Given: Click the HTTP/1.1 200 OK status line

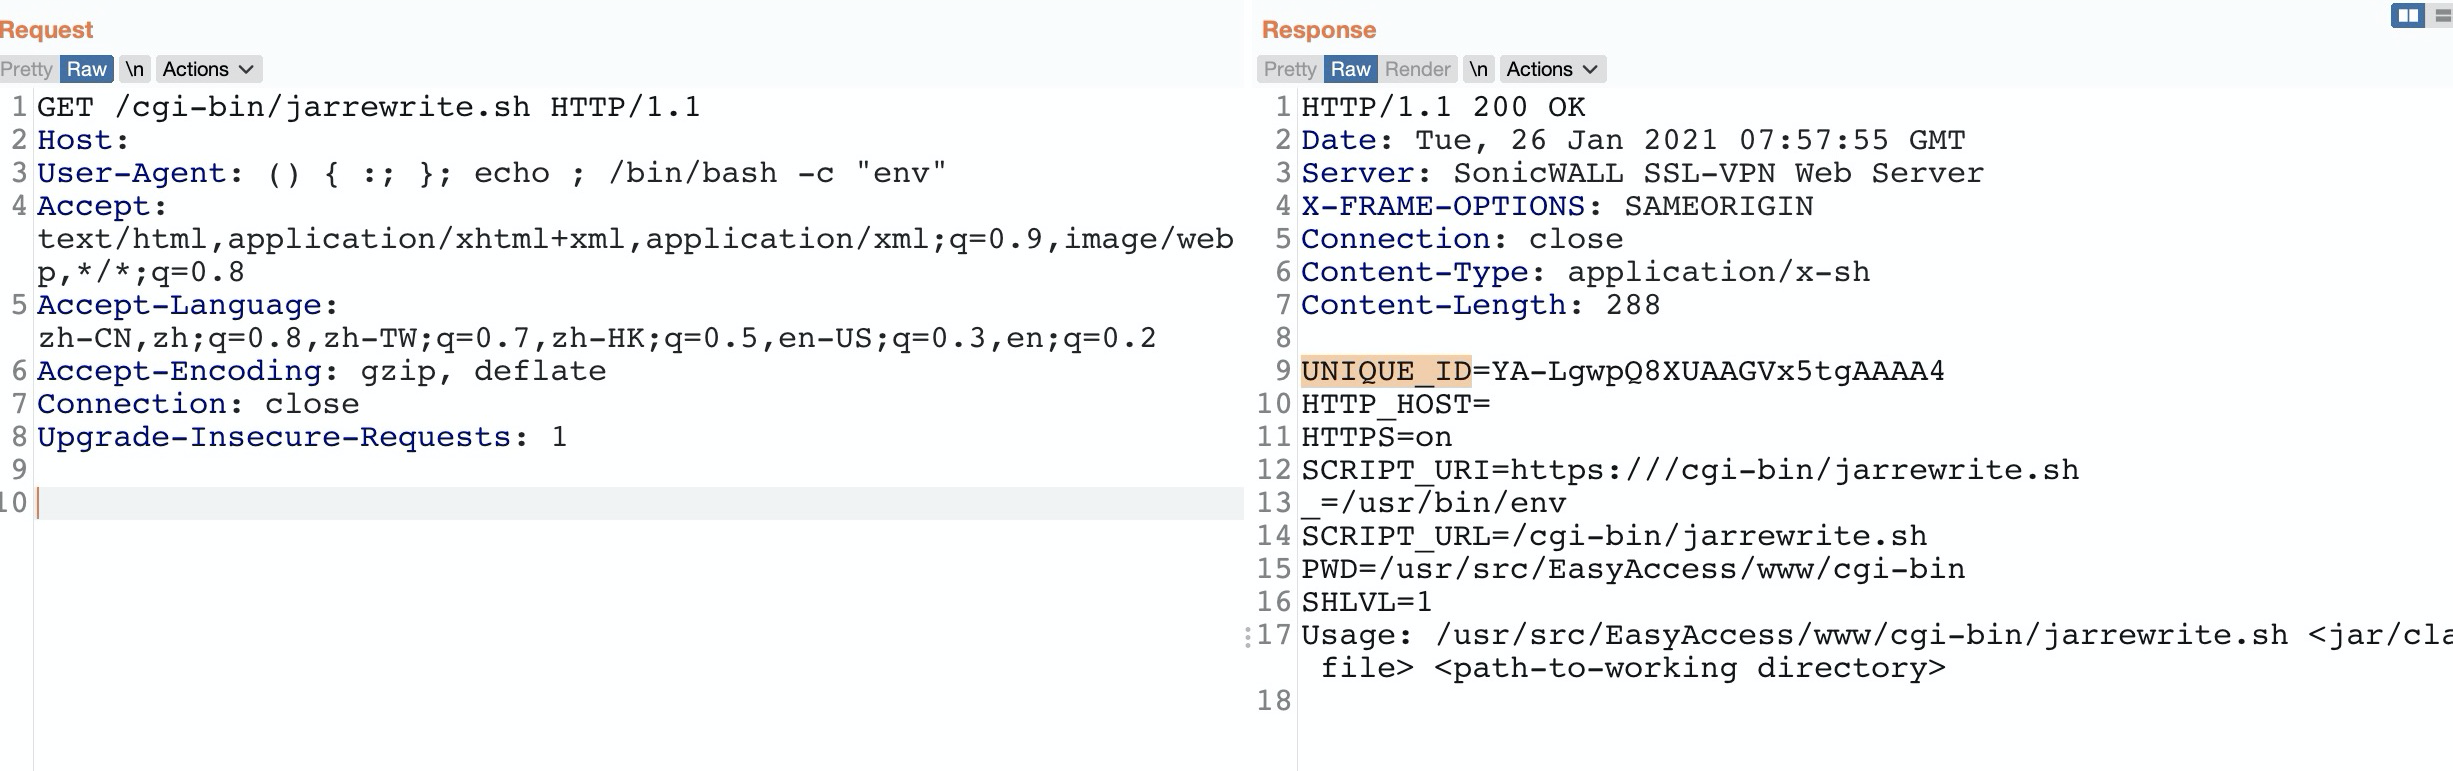Looking at the screenshot, I should point(1443,107).
